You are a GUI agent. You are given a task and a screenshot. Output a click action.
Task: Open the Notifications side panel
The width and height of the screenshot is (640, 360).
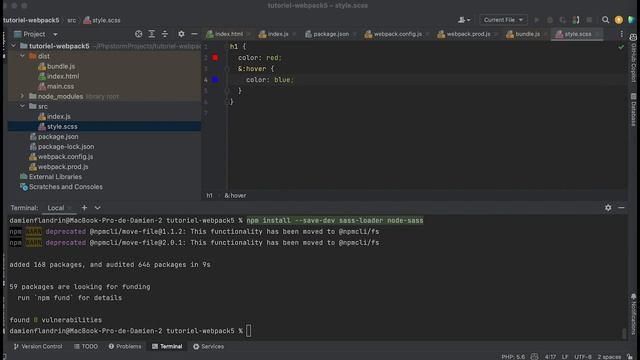(633, 315)
